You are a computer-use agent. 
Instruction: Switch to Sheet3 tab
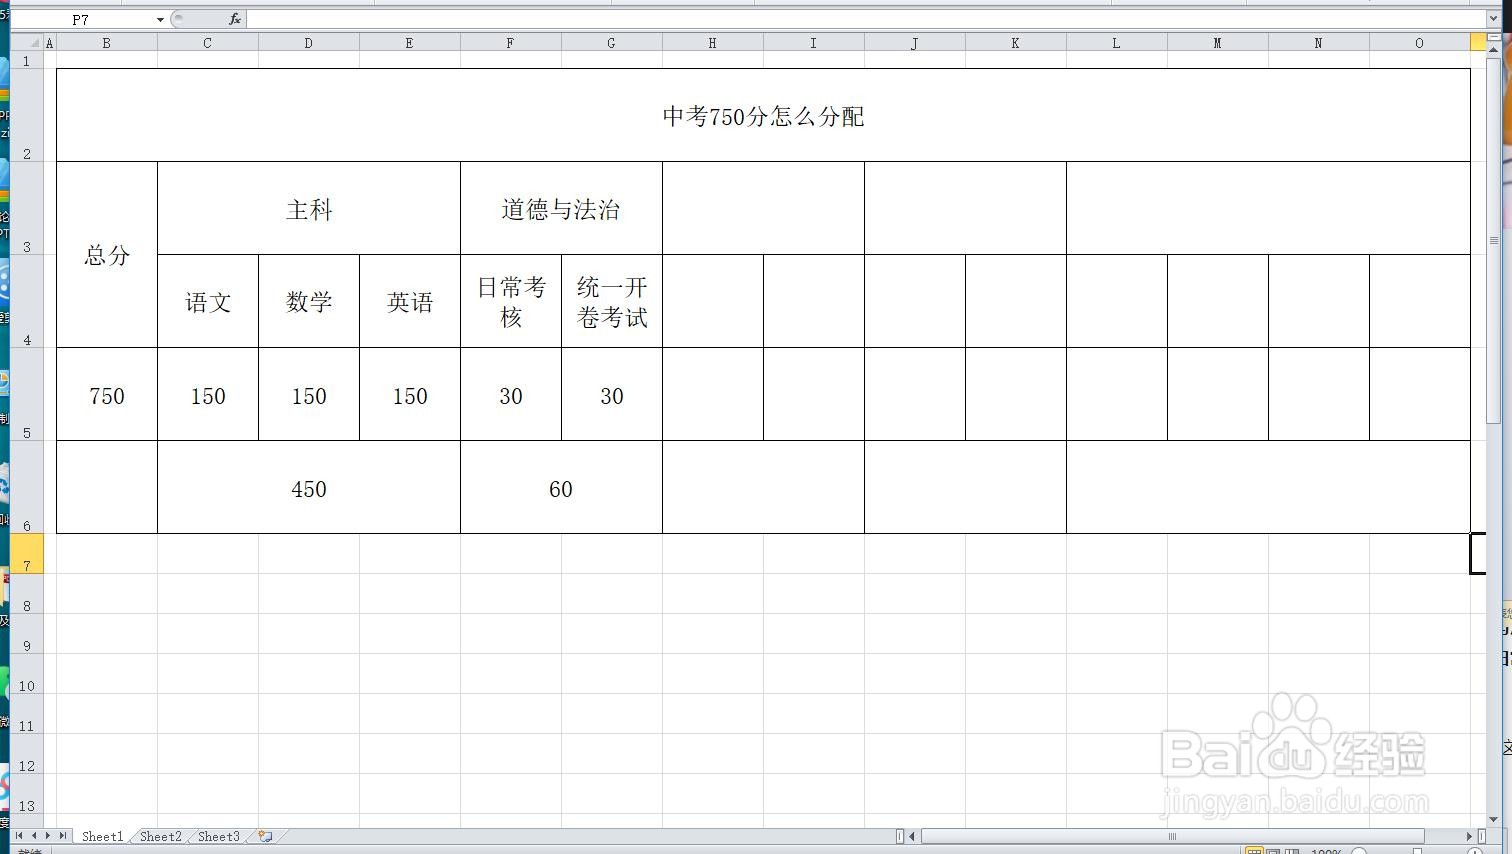click(x=218, y=836)
